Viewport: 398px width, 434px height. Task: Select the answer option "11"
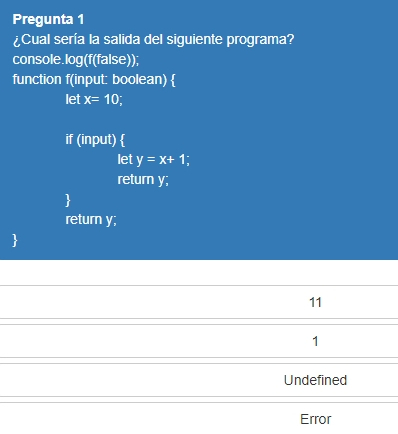pyautogui.click(x=199, y=302)
